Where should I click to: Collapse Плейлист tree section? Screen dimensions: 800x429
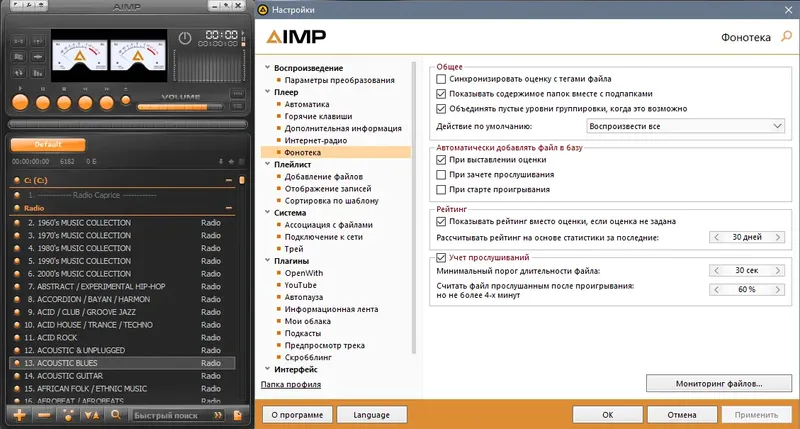(267, 164)
